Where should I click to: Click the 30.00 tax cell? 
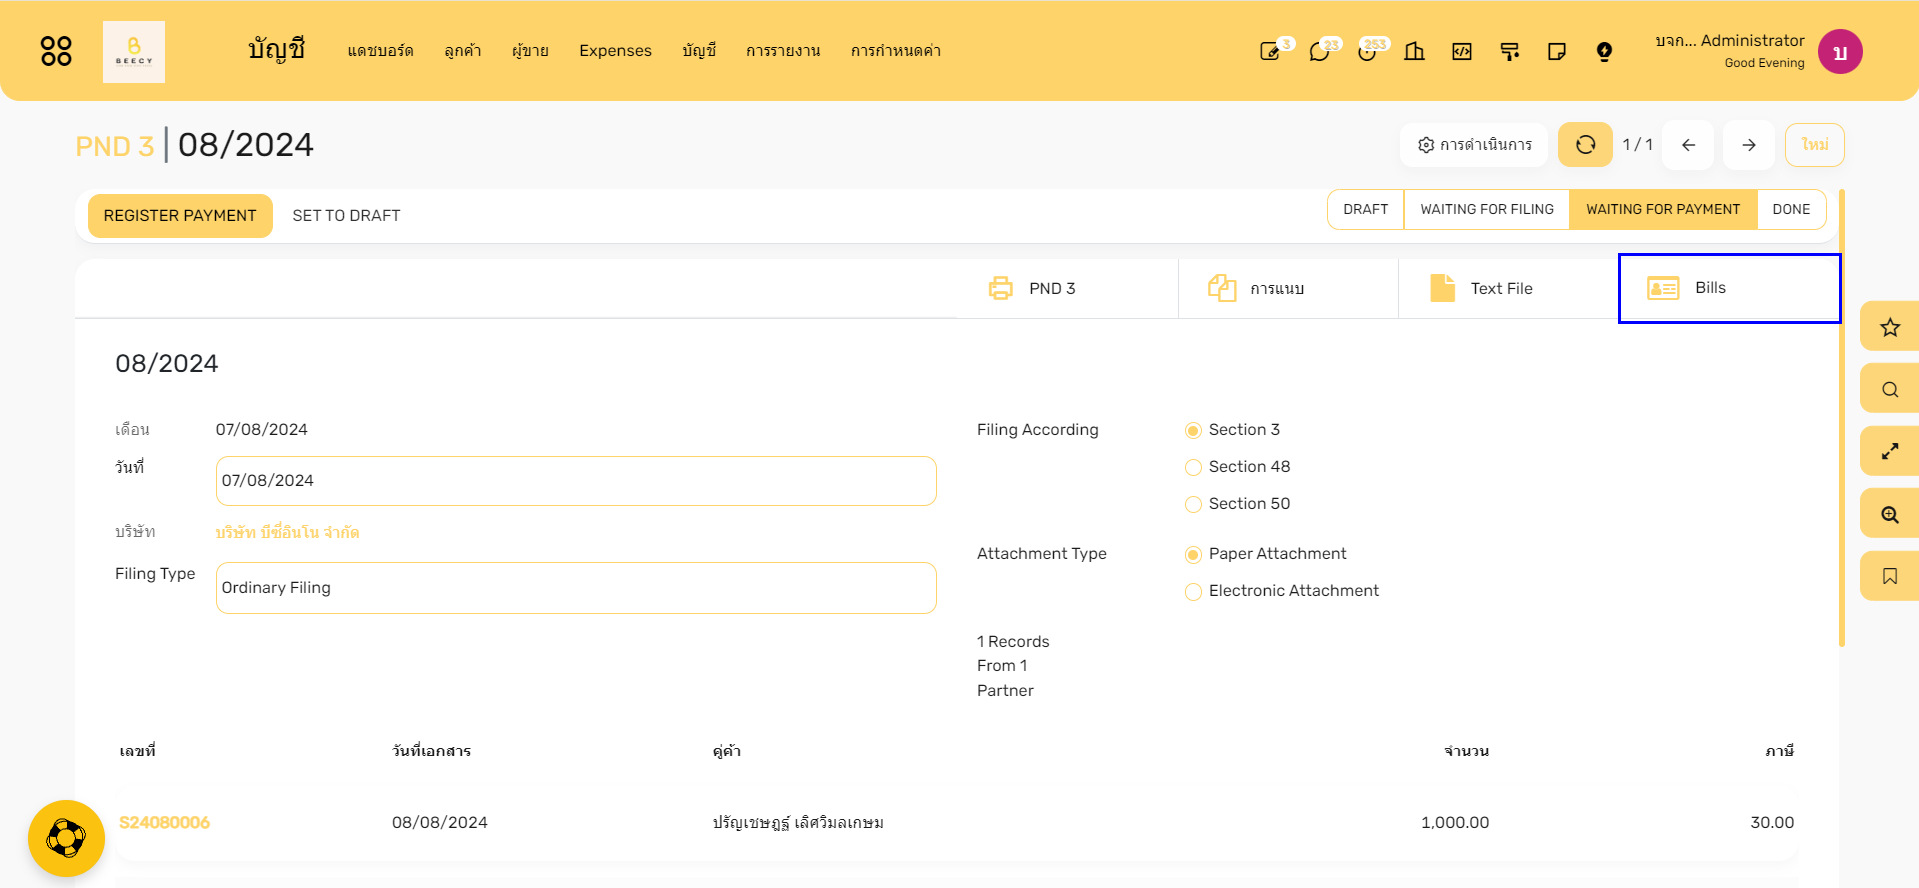(x=1772, y=823)
